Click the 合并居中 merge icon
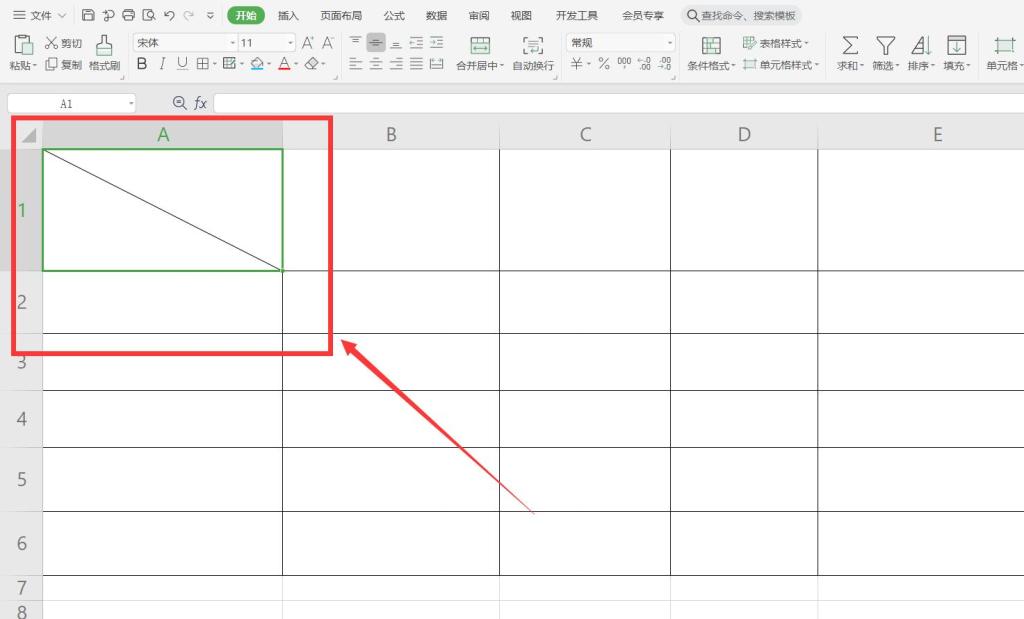The width and height of the screenshot is (1024, 619). click(480, 45)
